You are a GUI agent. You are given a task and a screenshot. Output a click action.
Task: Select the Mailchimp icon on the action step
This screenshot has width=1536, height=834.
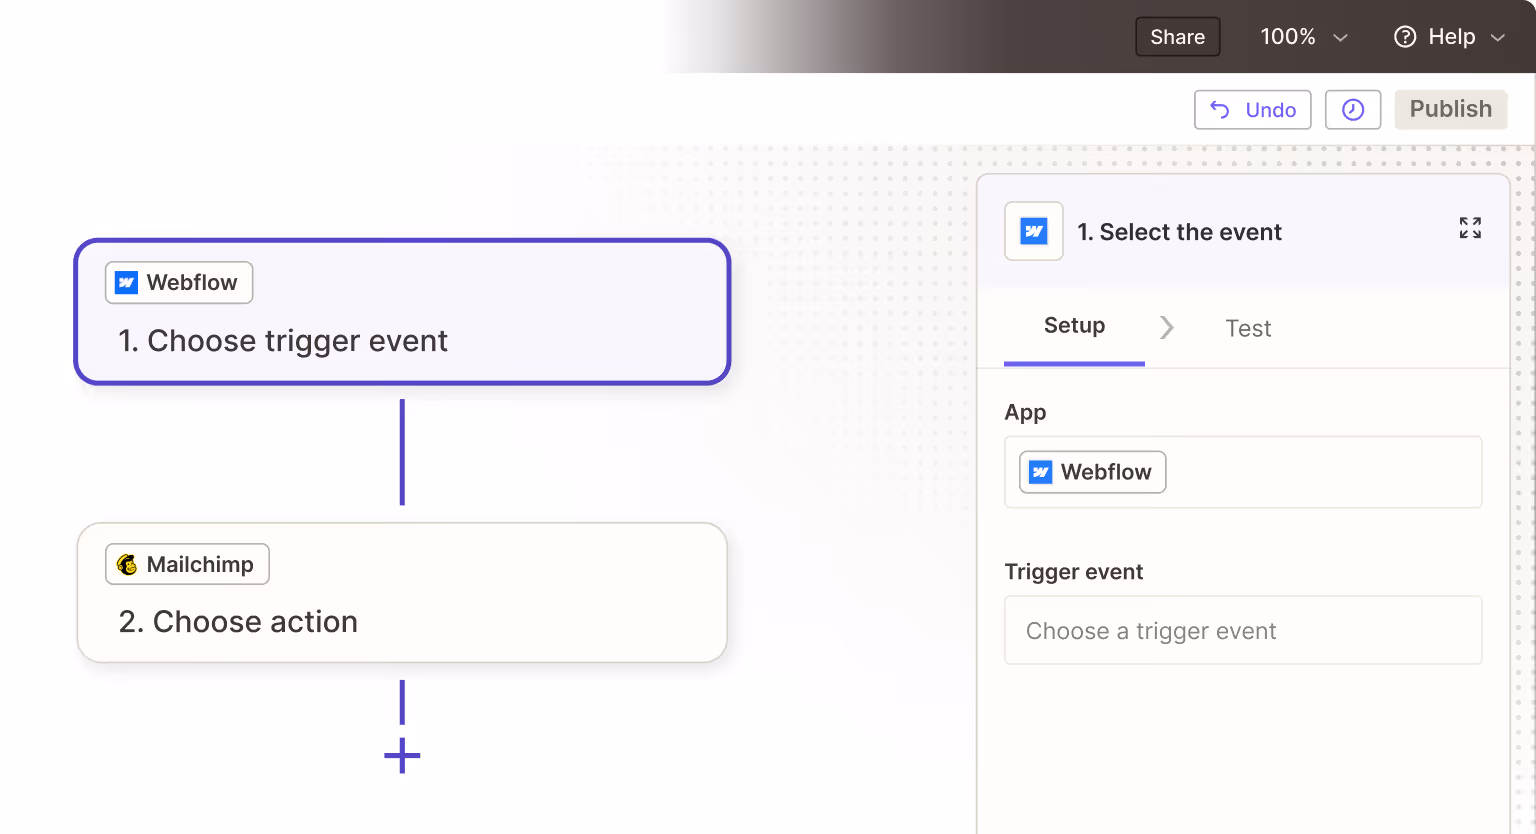point(127,563)
